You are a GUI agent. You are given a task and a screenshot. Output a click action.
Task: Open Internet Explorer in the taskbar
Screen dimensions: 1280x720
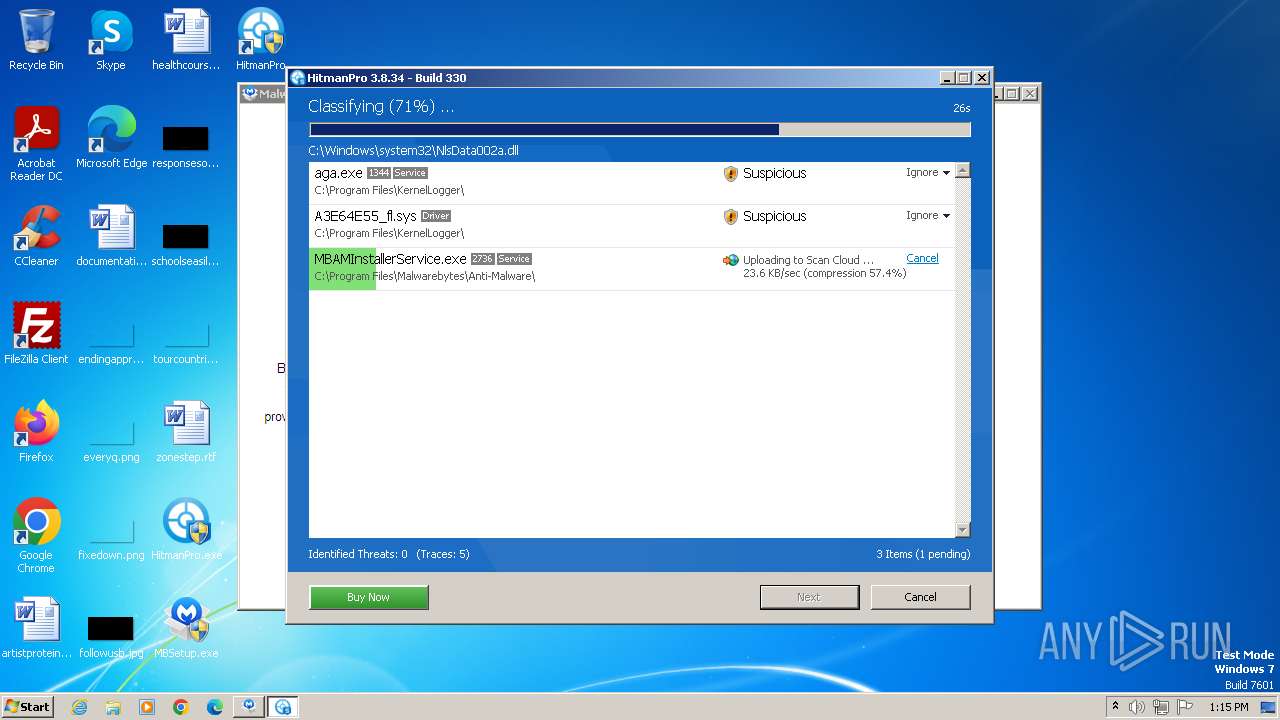pos(79,707)
